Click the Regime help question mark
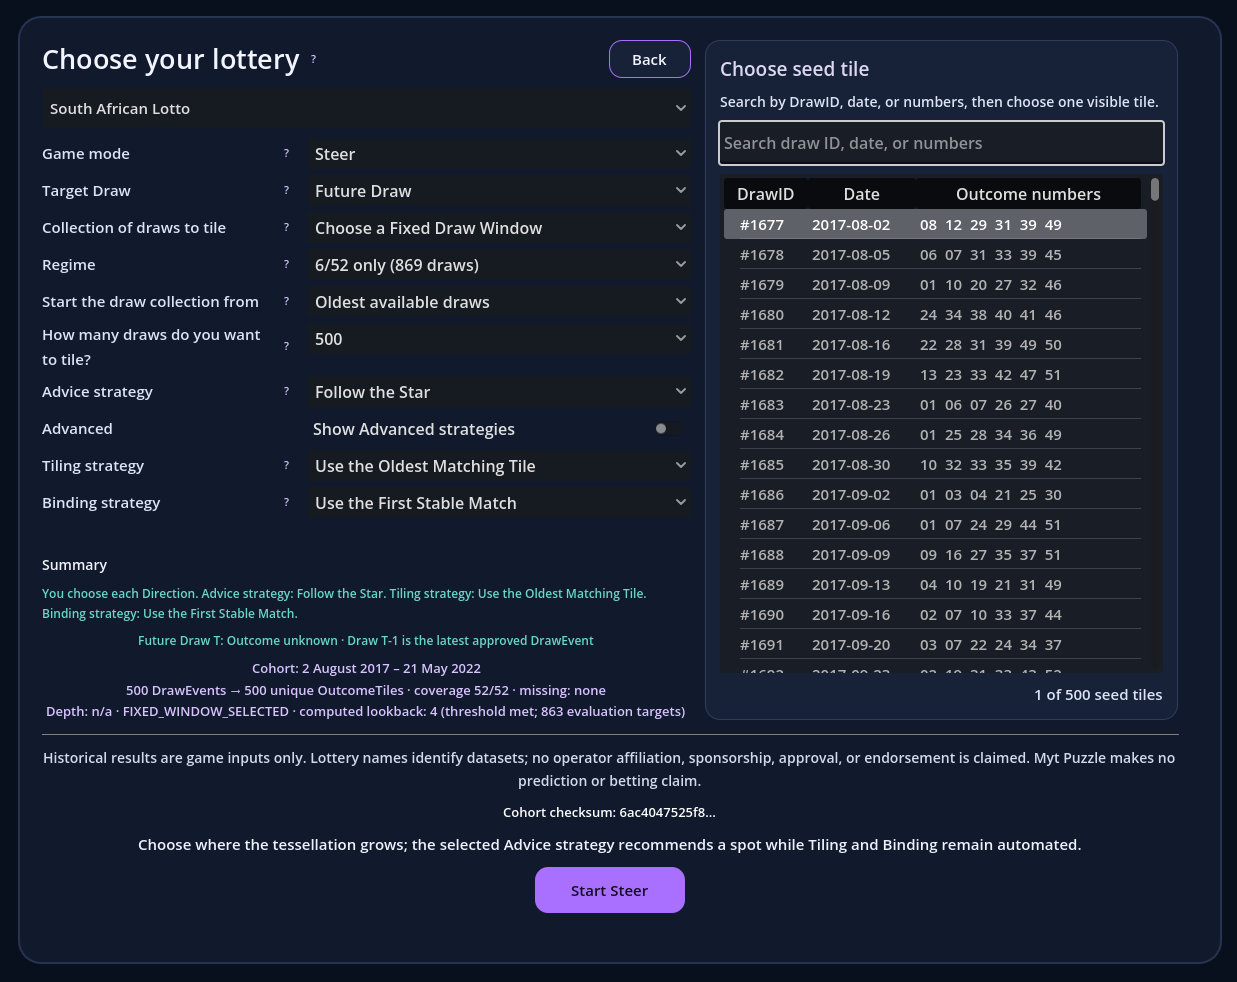This screenshot has height=982, width=1237. coord(286,264)
